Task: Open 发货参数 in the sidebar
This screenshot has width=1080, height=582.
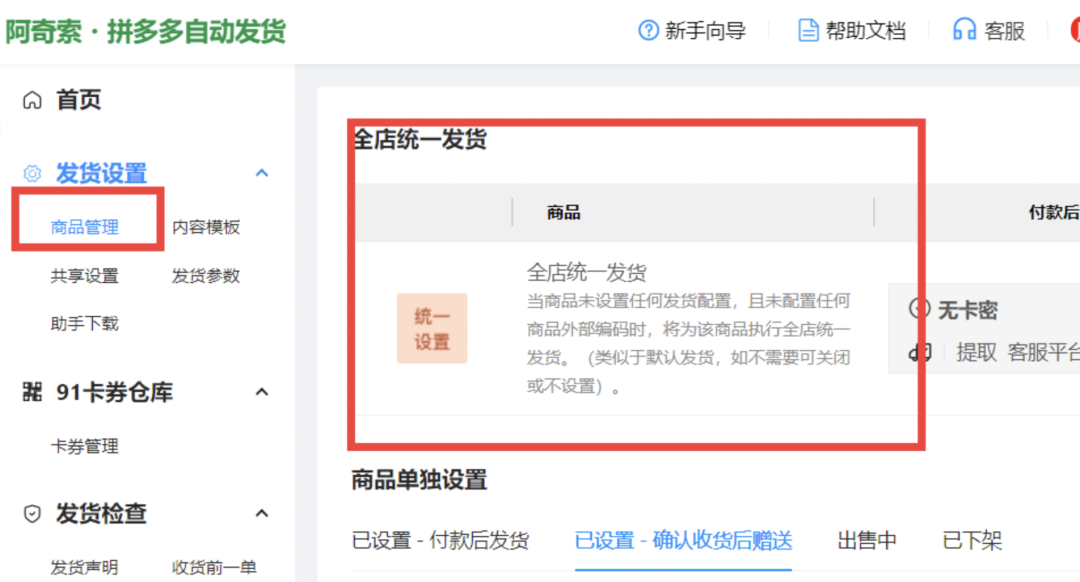Action: point(206,276)
